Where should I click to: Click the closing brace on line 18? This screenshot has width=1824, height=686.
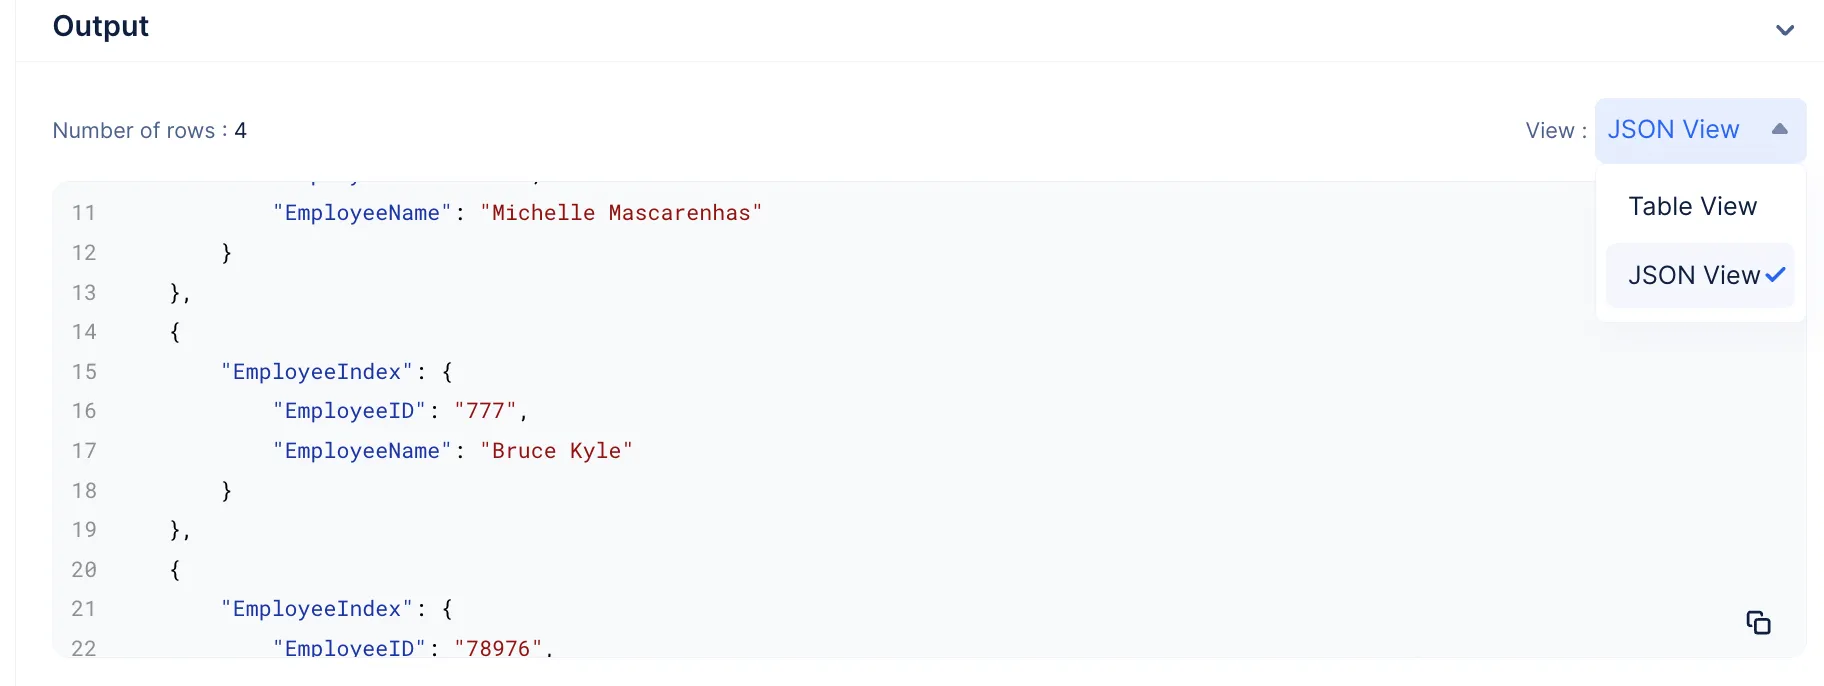227,491
